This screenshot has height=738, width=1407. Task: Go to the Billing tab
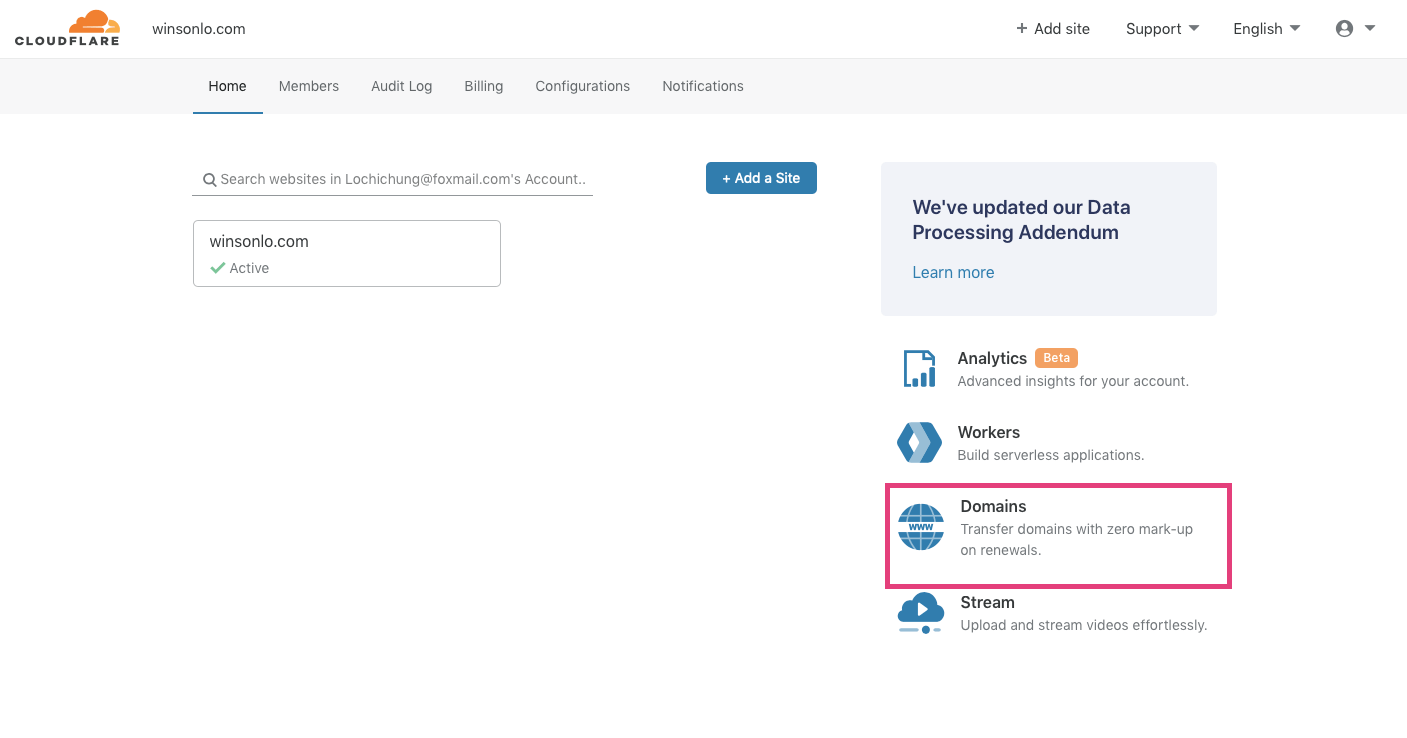[484, 86]
